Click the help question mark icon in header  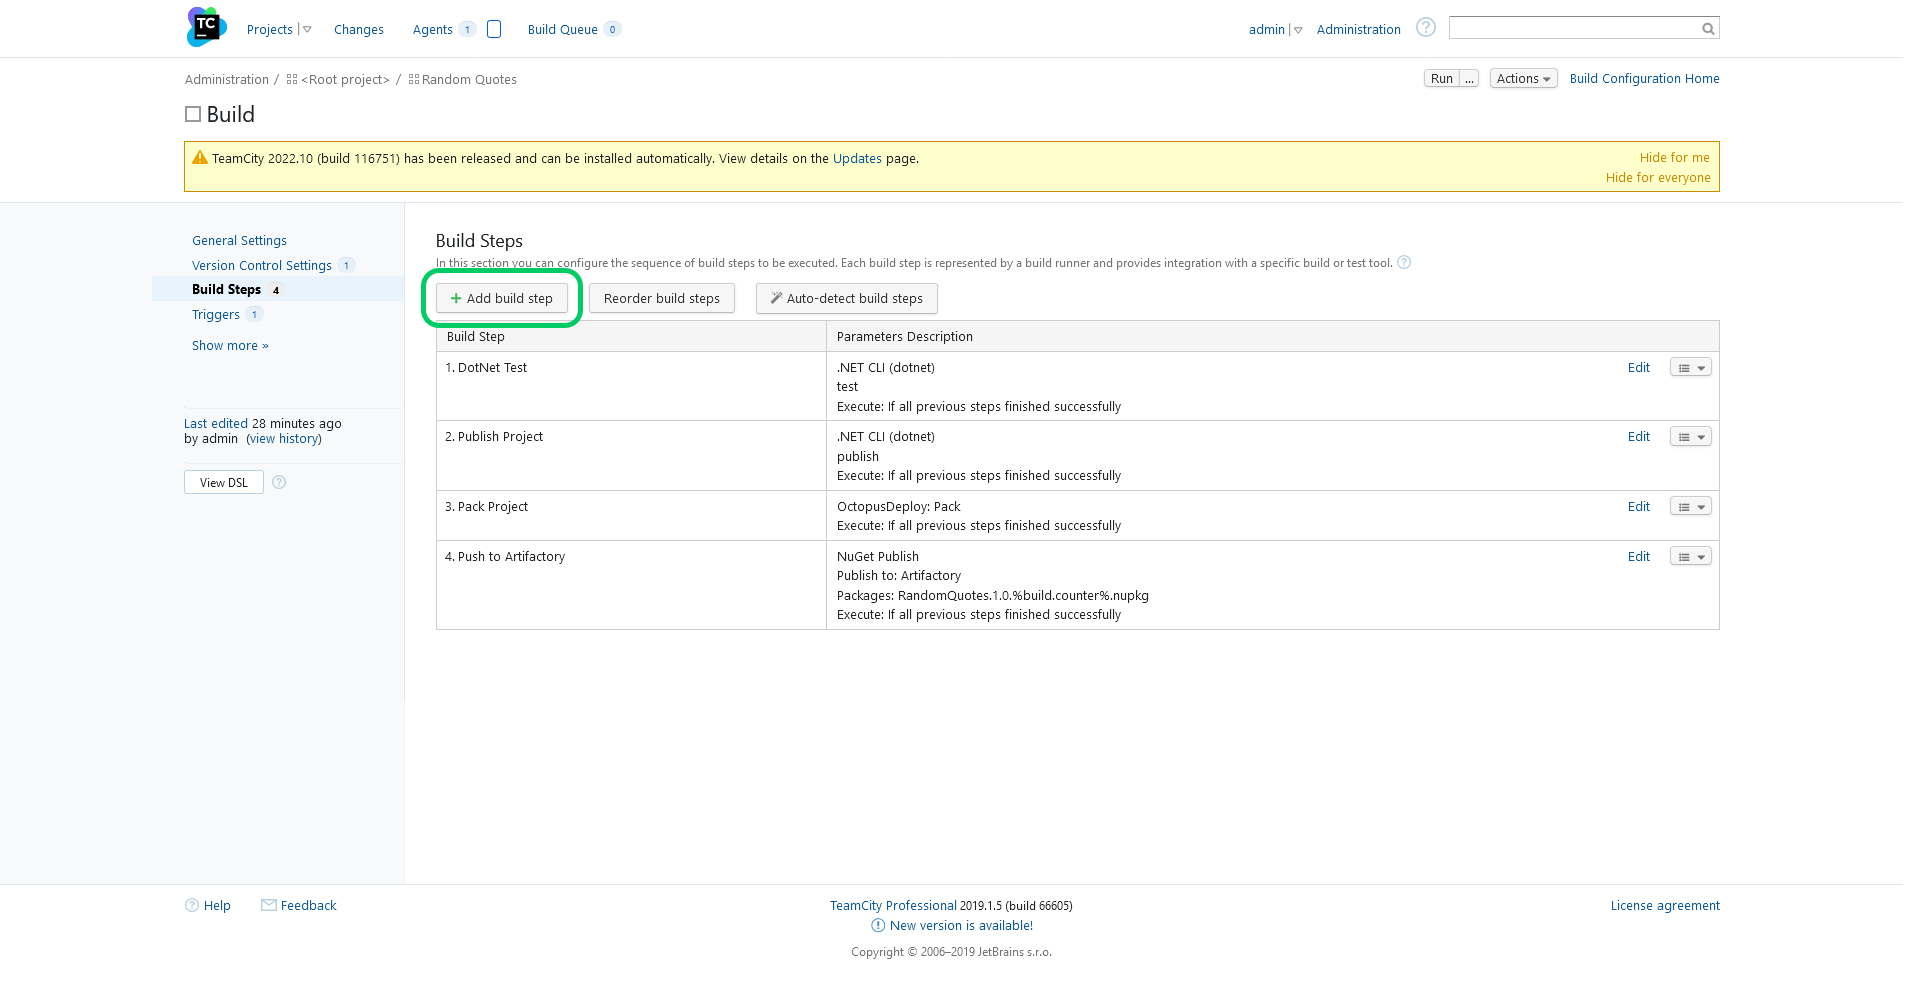pos(1426,27)
